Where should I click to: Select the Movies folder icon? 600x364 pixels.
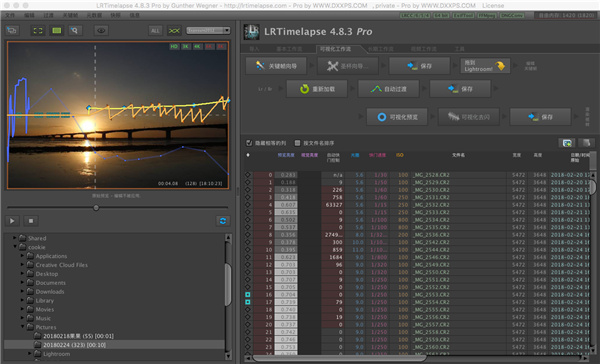click(30, 309)
